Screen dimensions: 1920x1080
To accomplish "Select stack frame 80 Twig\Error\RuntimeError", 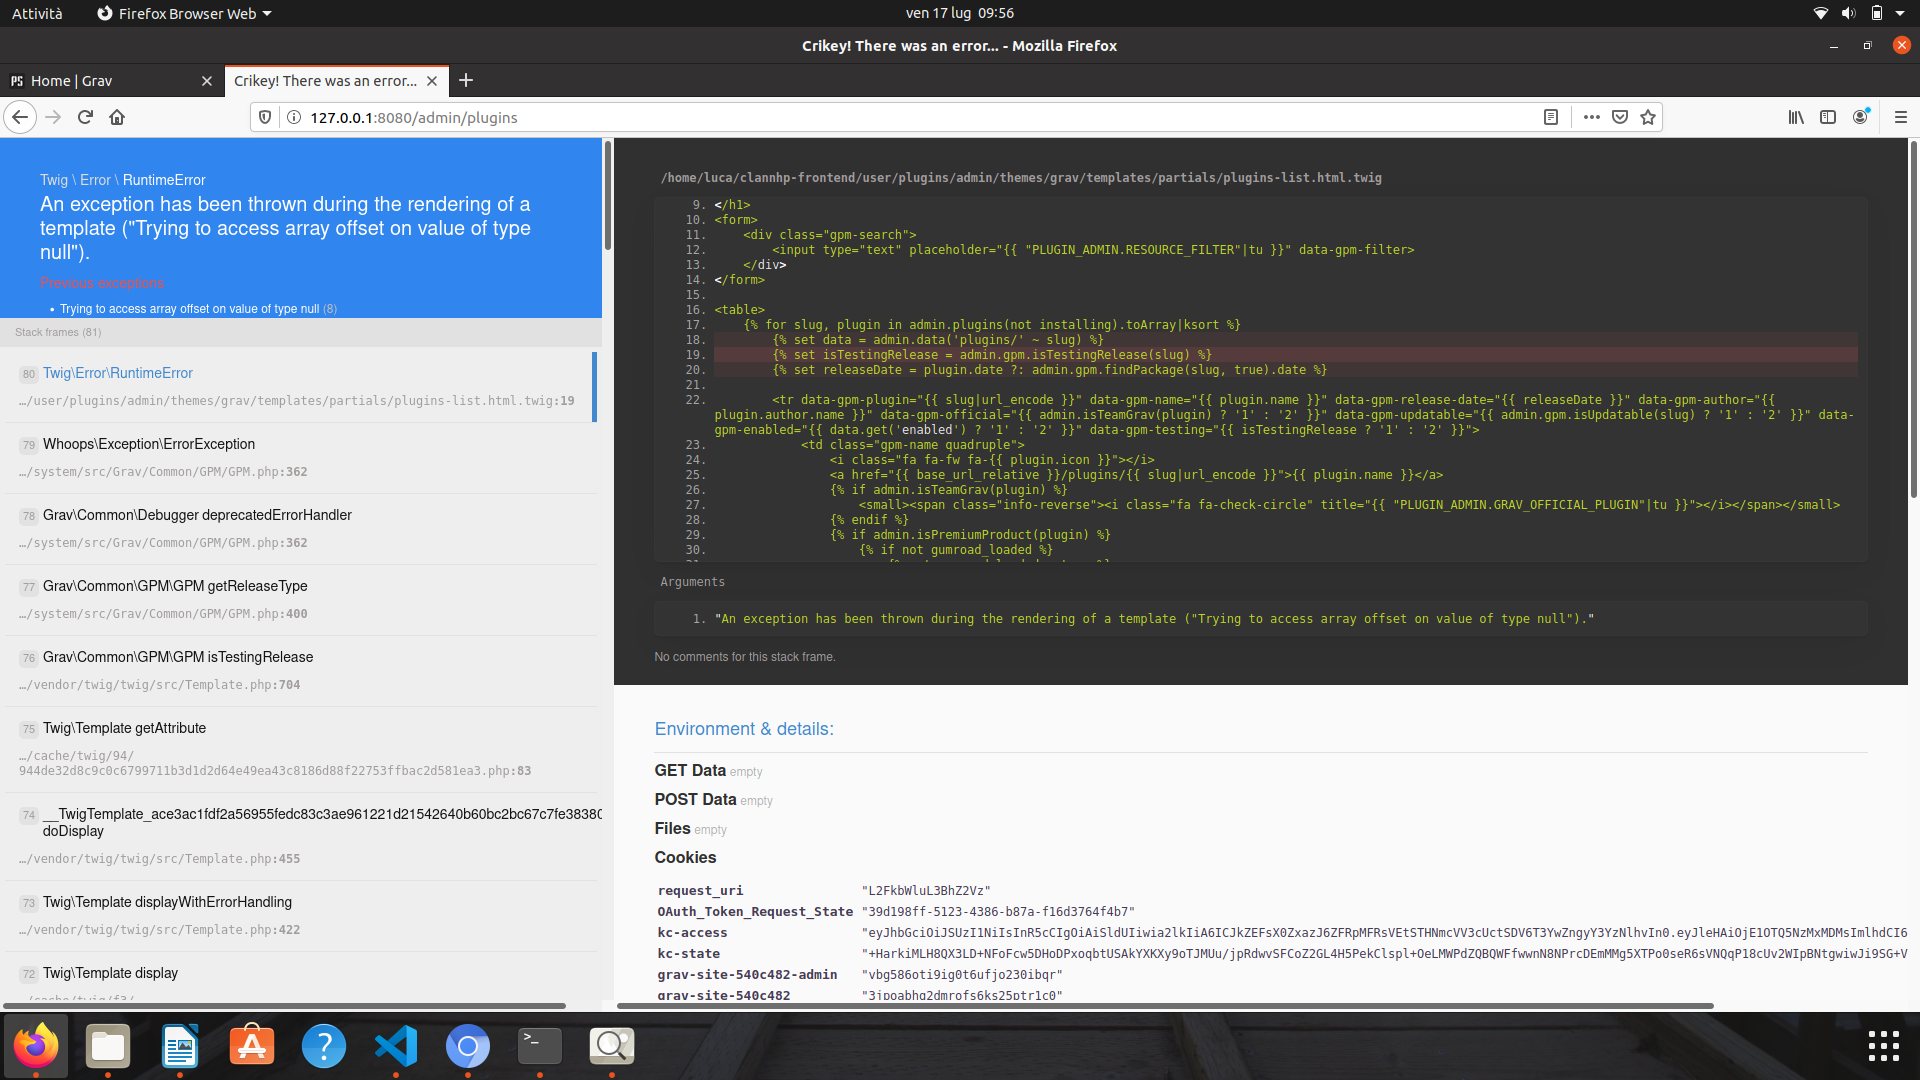I will pyautogui.click(x=298, y=386).
